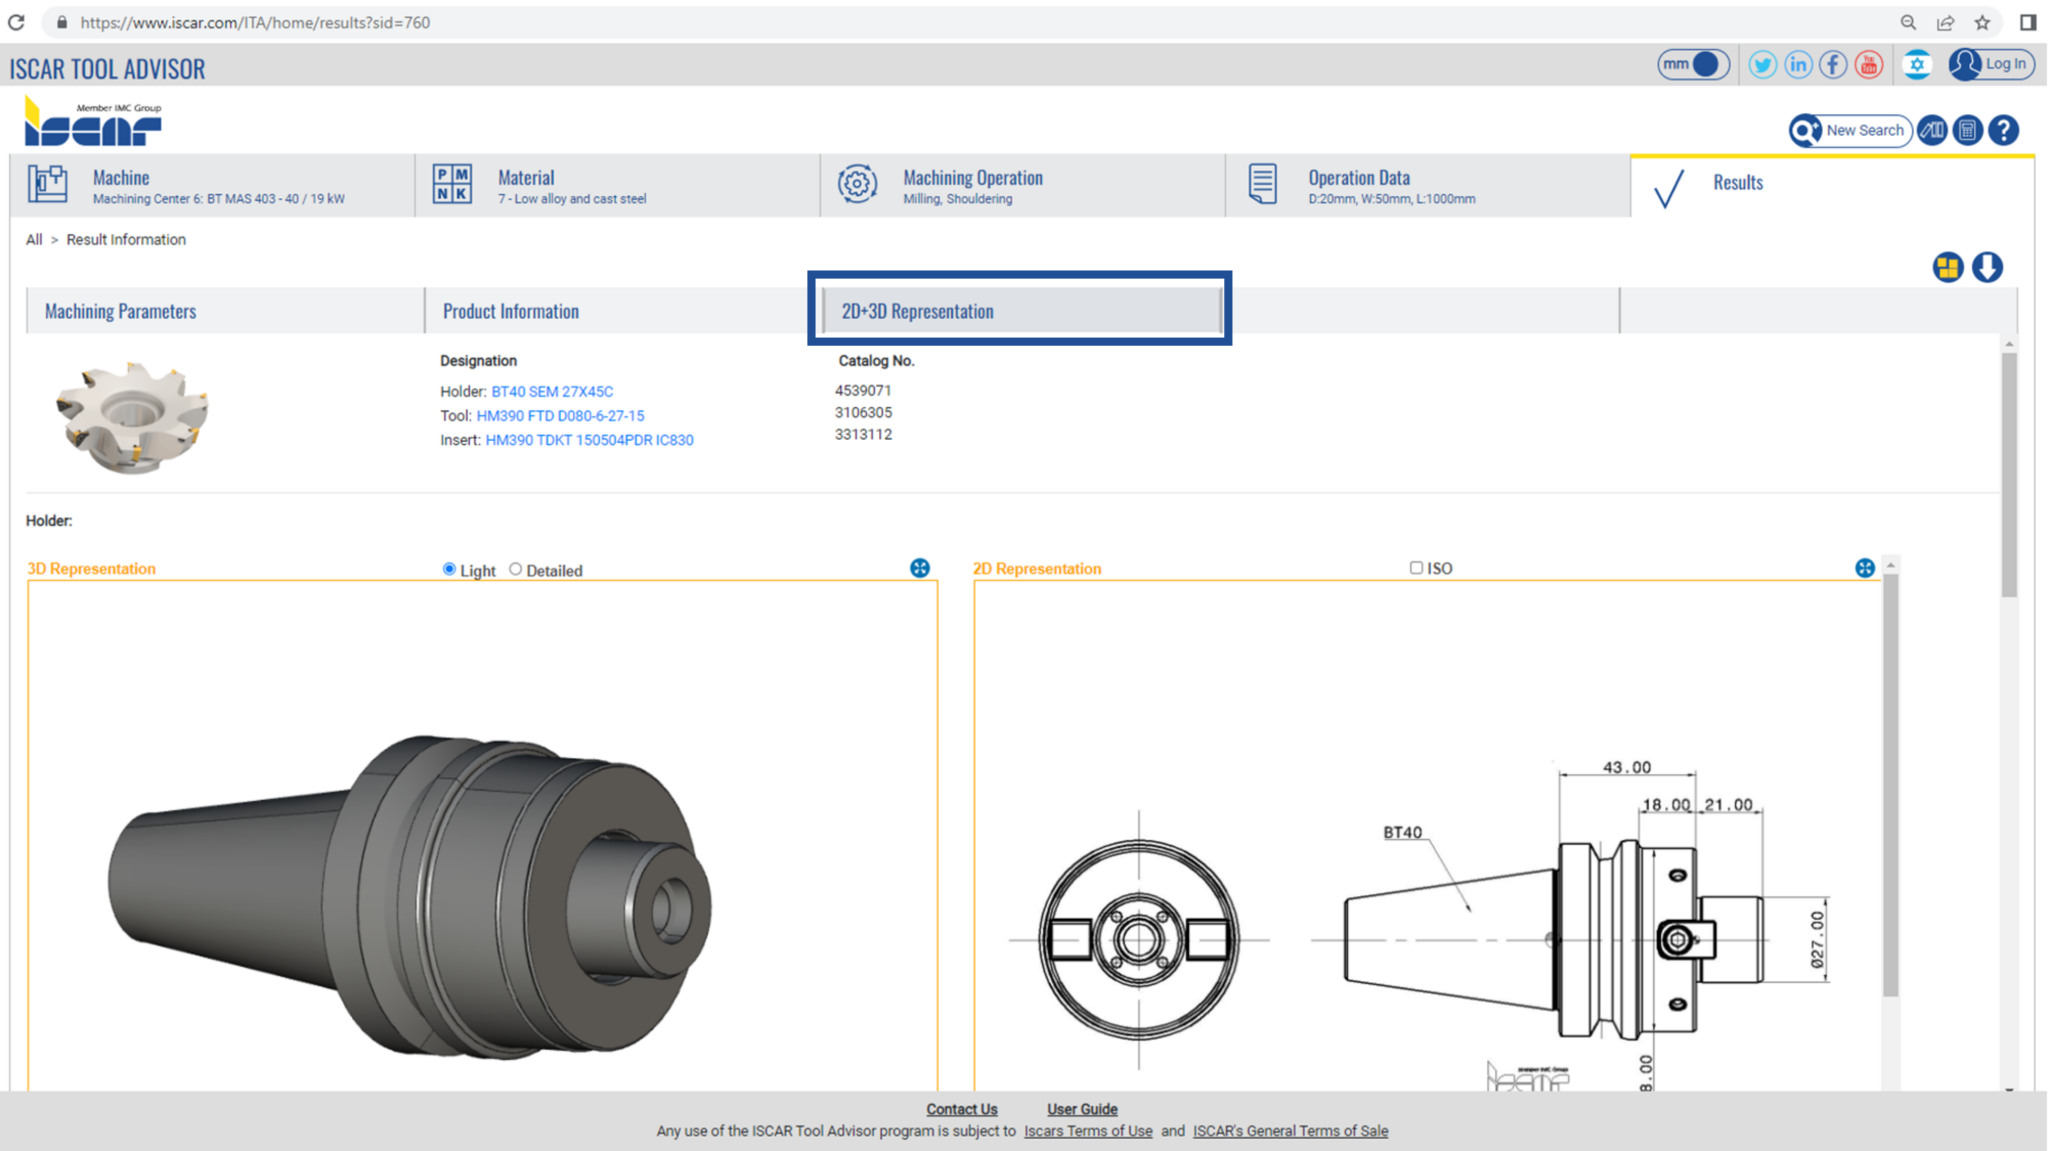This screenshot has width=2048, height=1151.
Task: Open holder link BT40 SEM 27X45C
Action: 552,392
